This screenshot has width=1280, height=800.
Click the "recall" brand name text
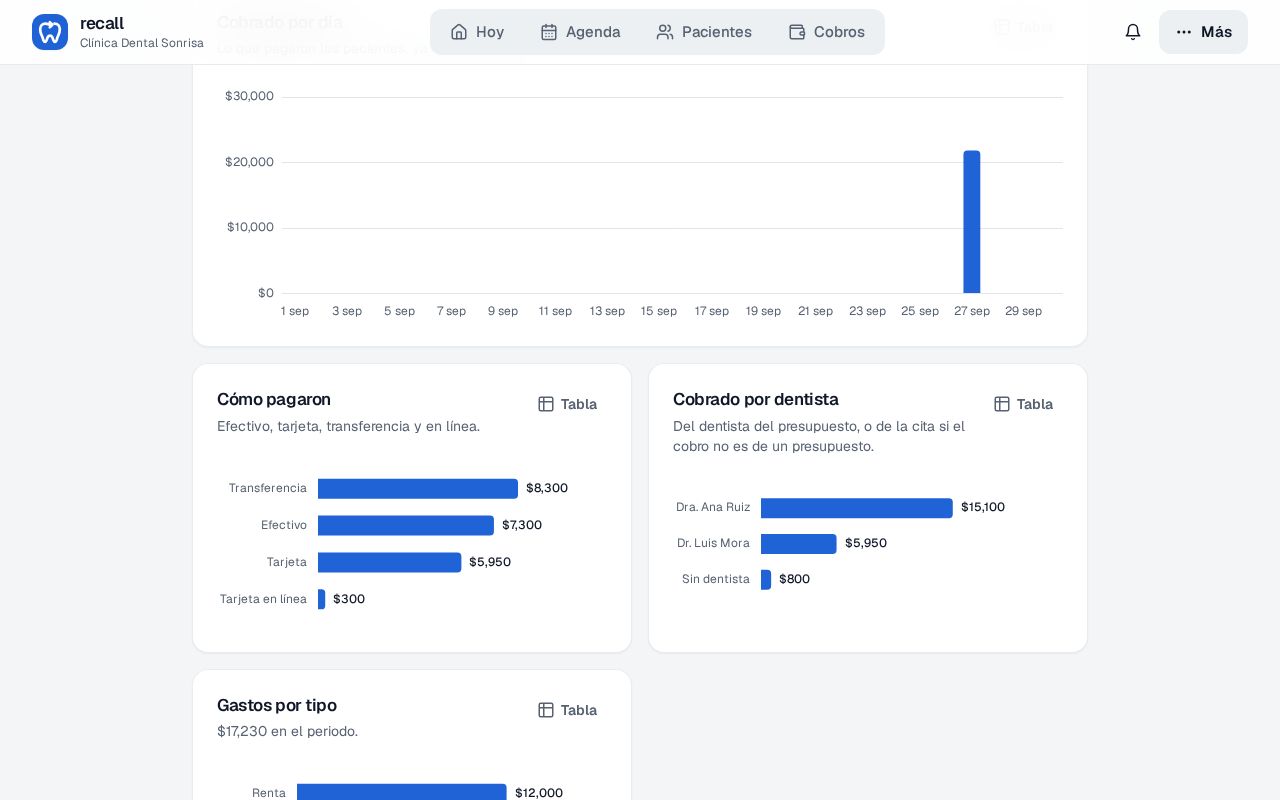click(102, 23)
